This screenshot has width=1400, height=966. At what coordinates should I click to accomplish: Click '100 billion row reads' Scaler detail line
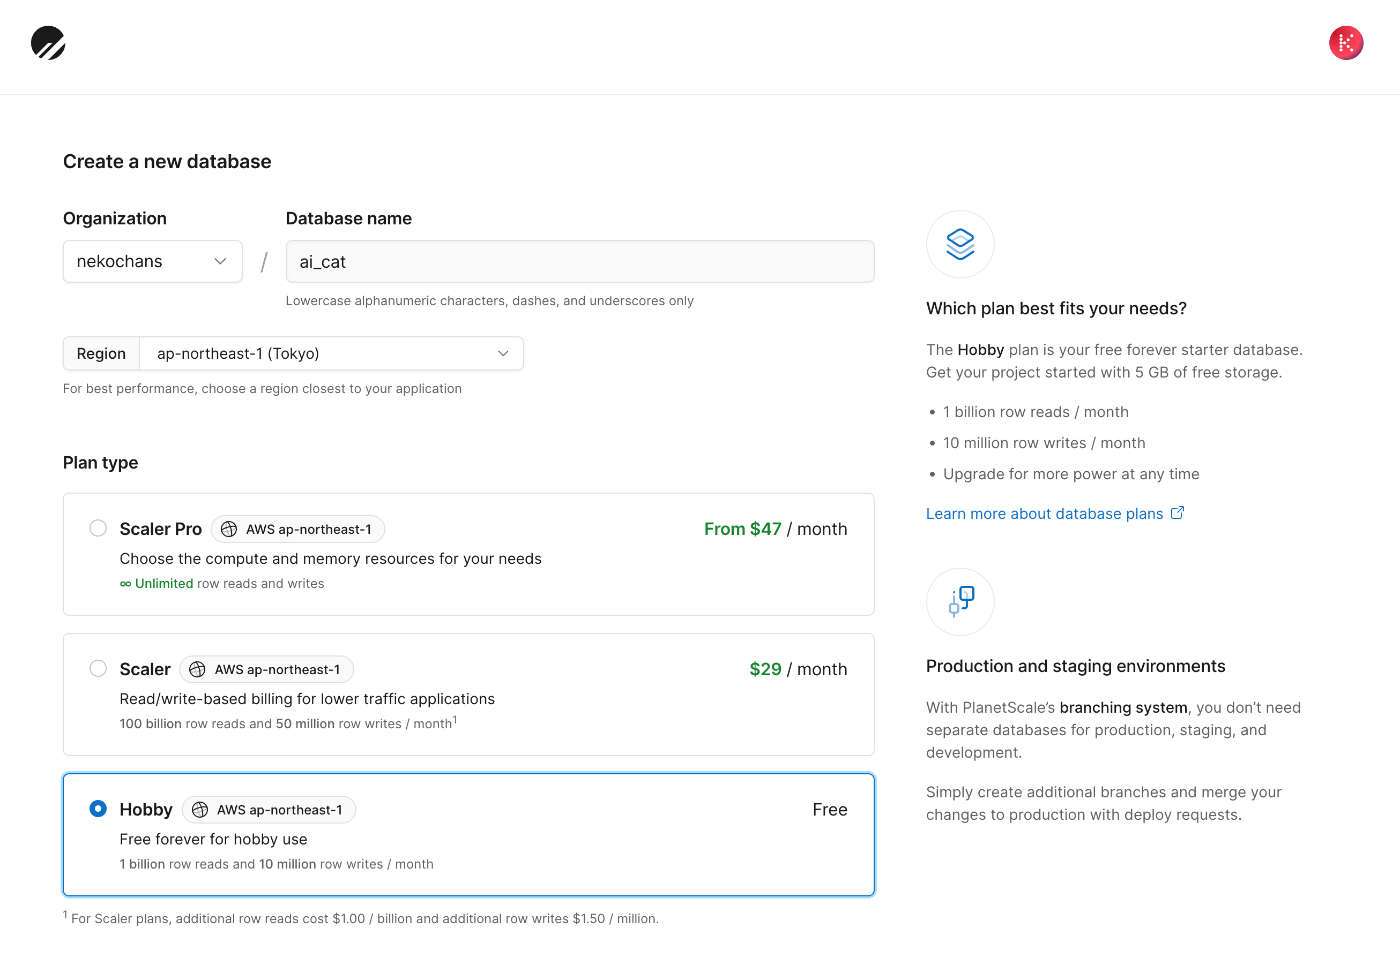(288, 723)
